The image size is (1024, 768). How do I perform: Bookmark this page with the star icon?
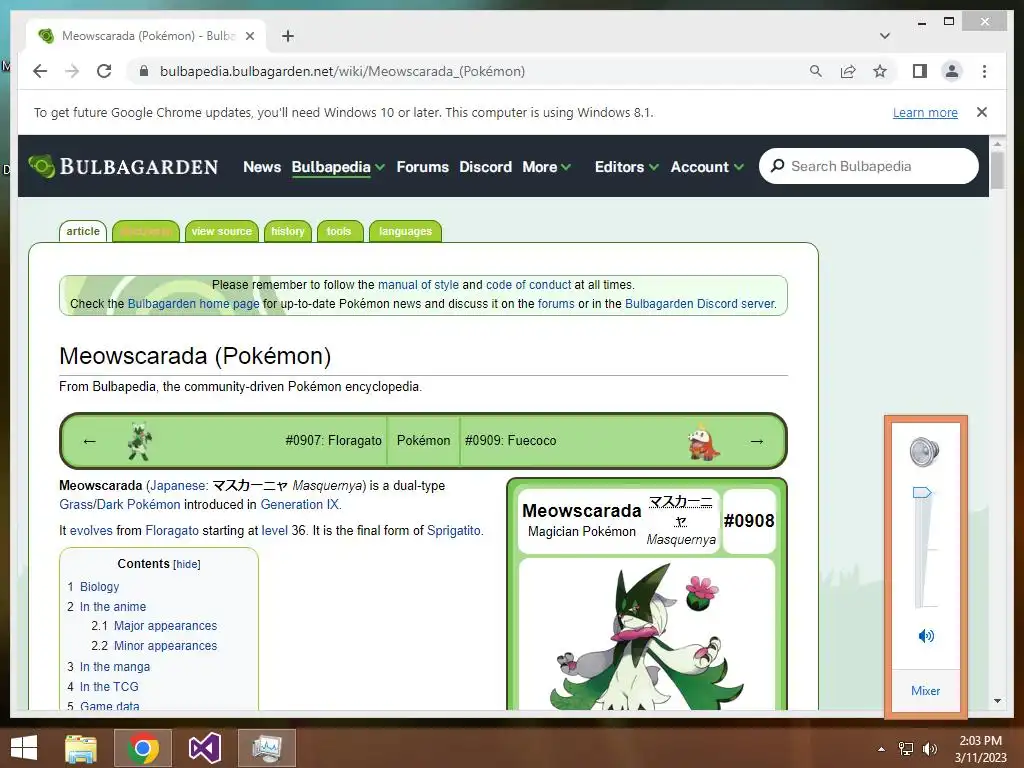880,71
